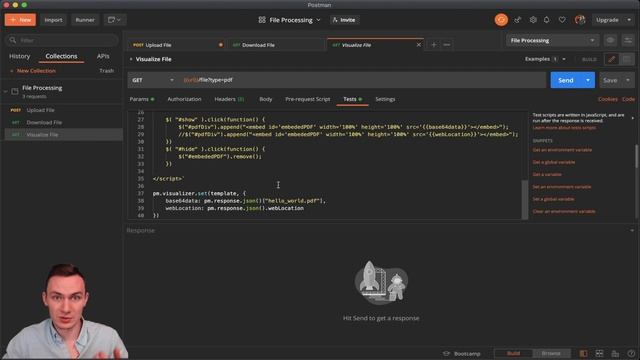Image resolution: width=640 pixels, height=360 pixels.
Task: Open the Body tab
Action: 266,99
